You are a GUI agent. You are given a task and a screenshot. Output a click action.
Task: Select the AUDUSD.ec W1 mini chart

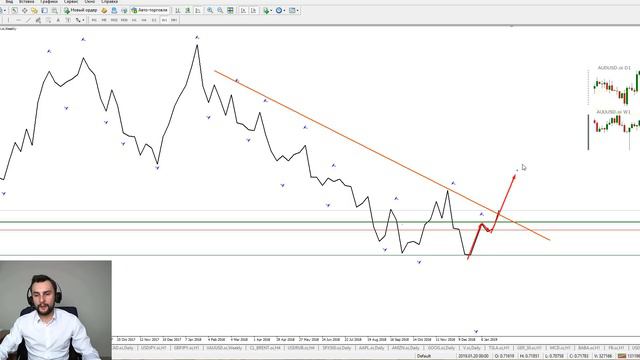click(614, 129)
